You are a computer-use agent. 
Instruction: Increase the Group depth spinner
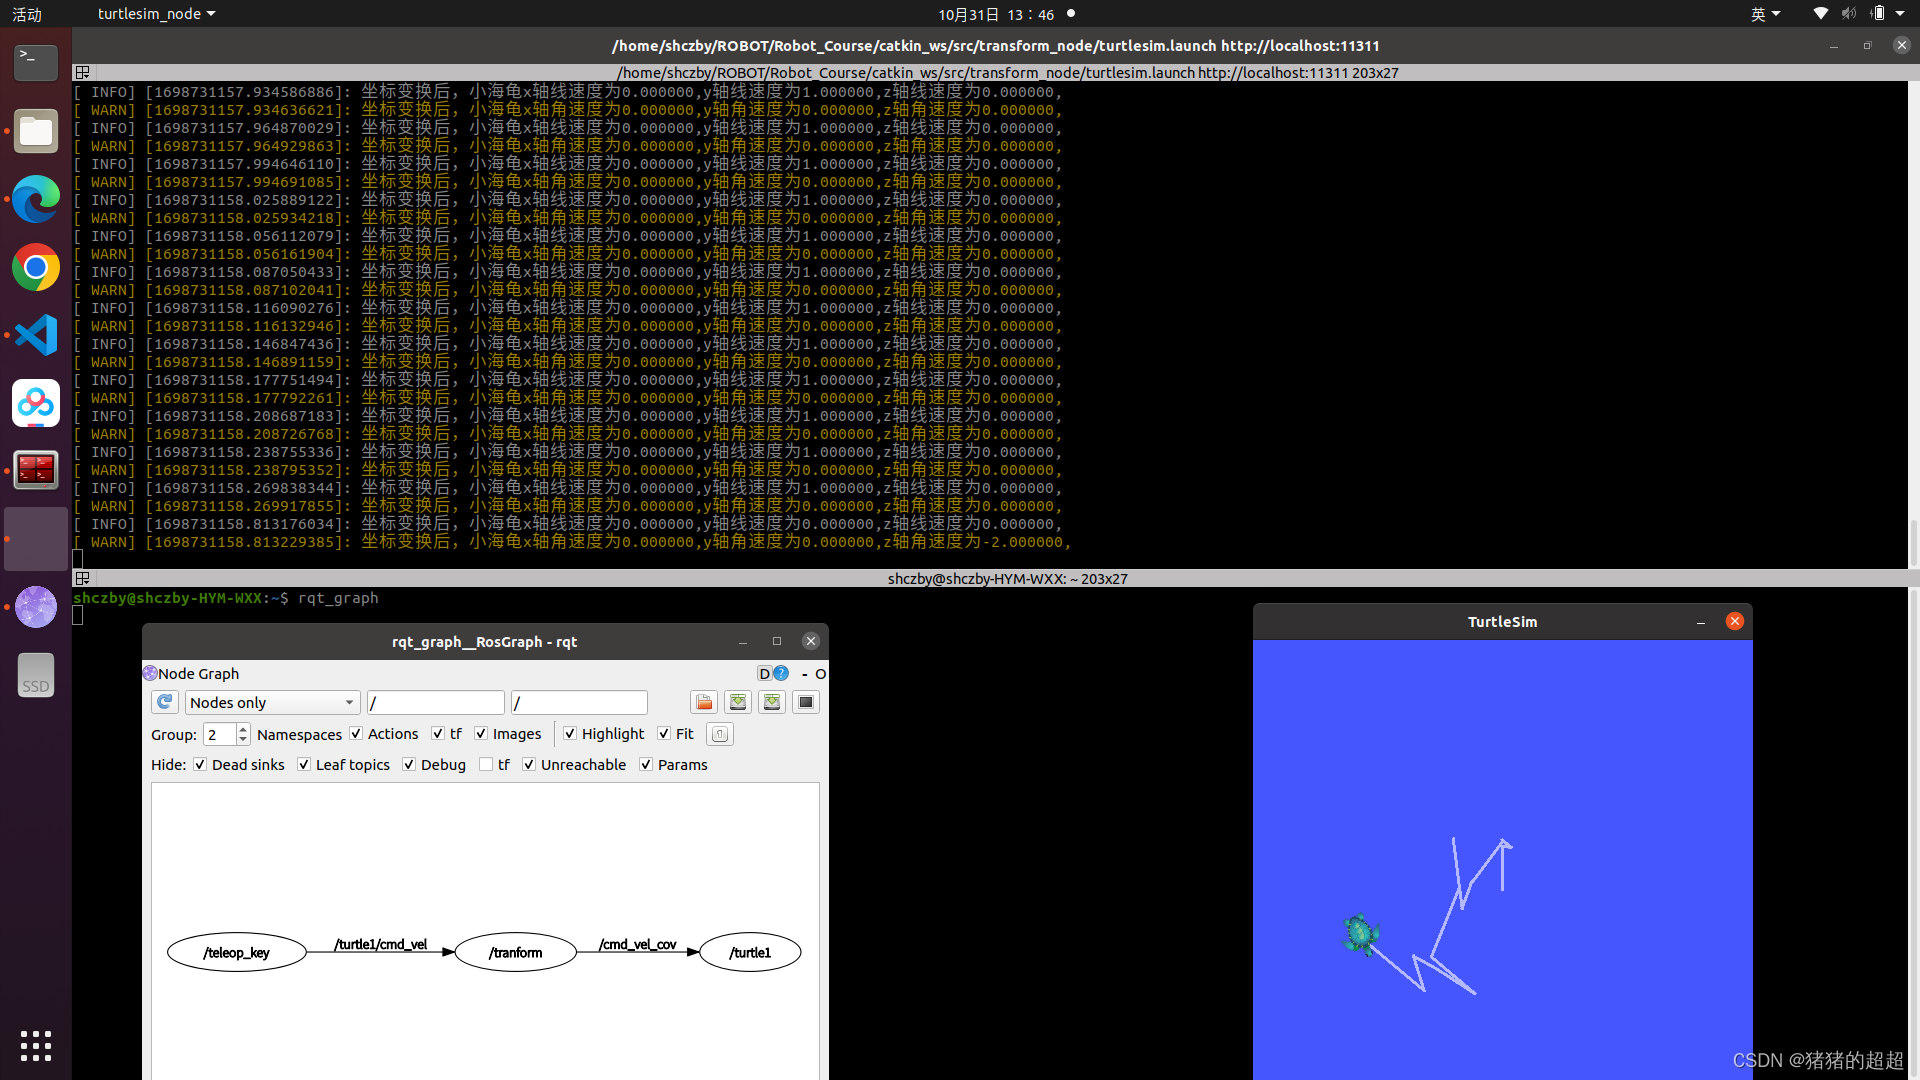pos(243,729)
